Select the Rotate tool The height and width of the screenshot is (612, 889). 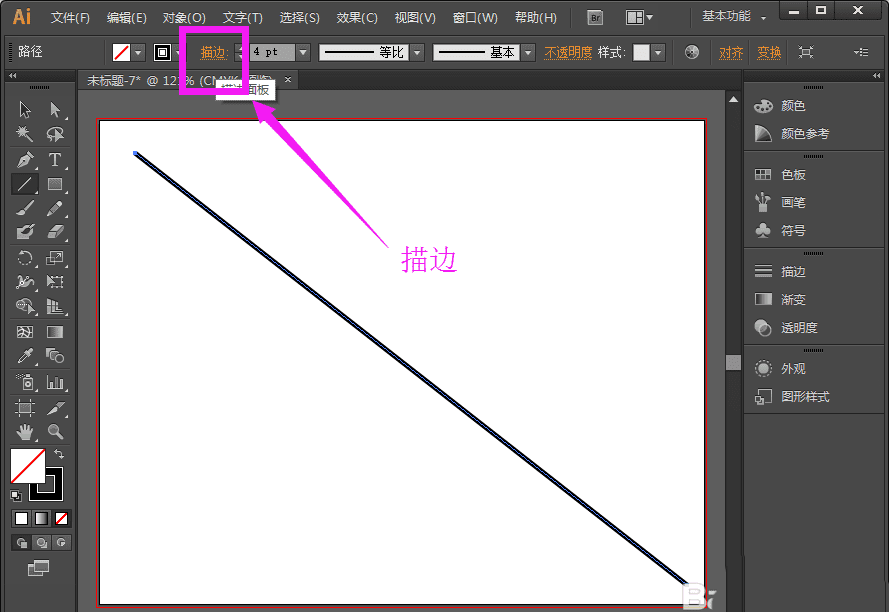click(24, 258)
